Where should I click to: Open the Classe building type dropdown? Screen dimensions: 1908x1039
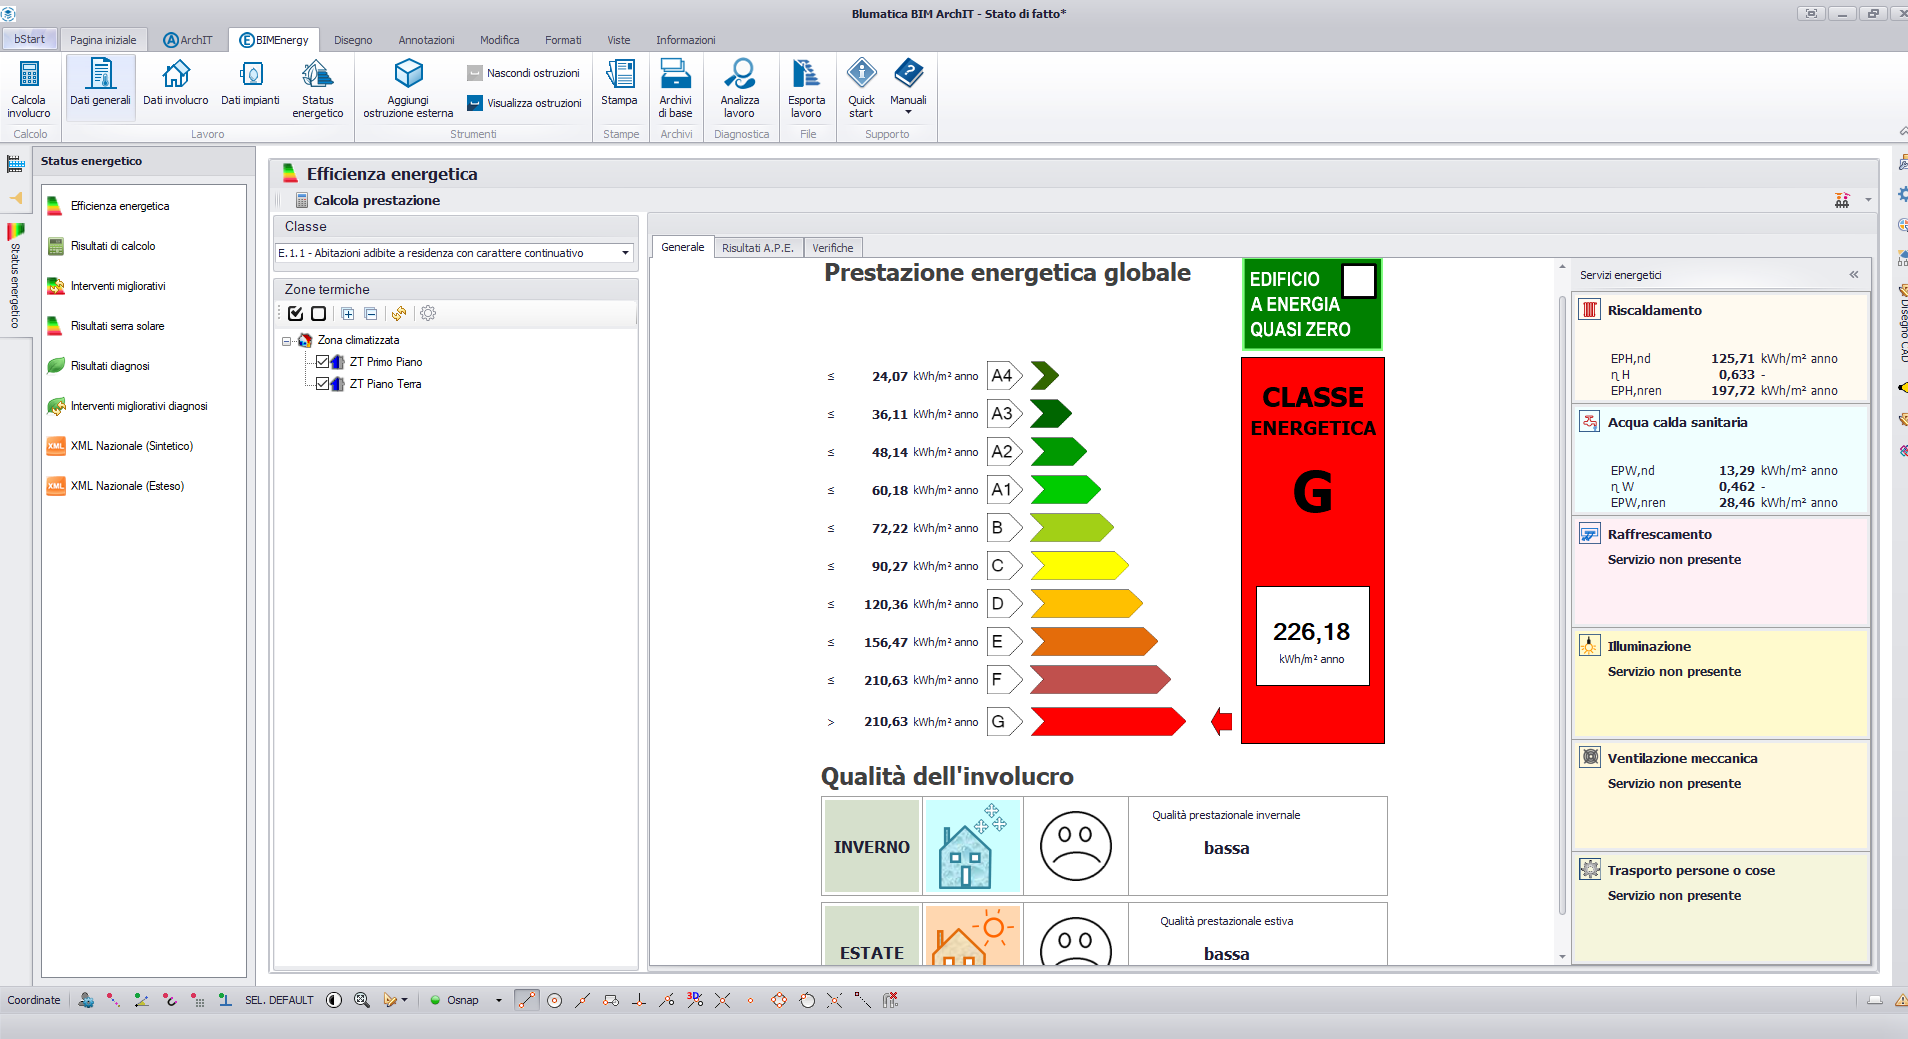tap(625, 253)
